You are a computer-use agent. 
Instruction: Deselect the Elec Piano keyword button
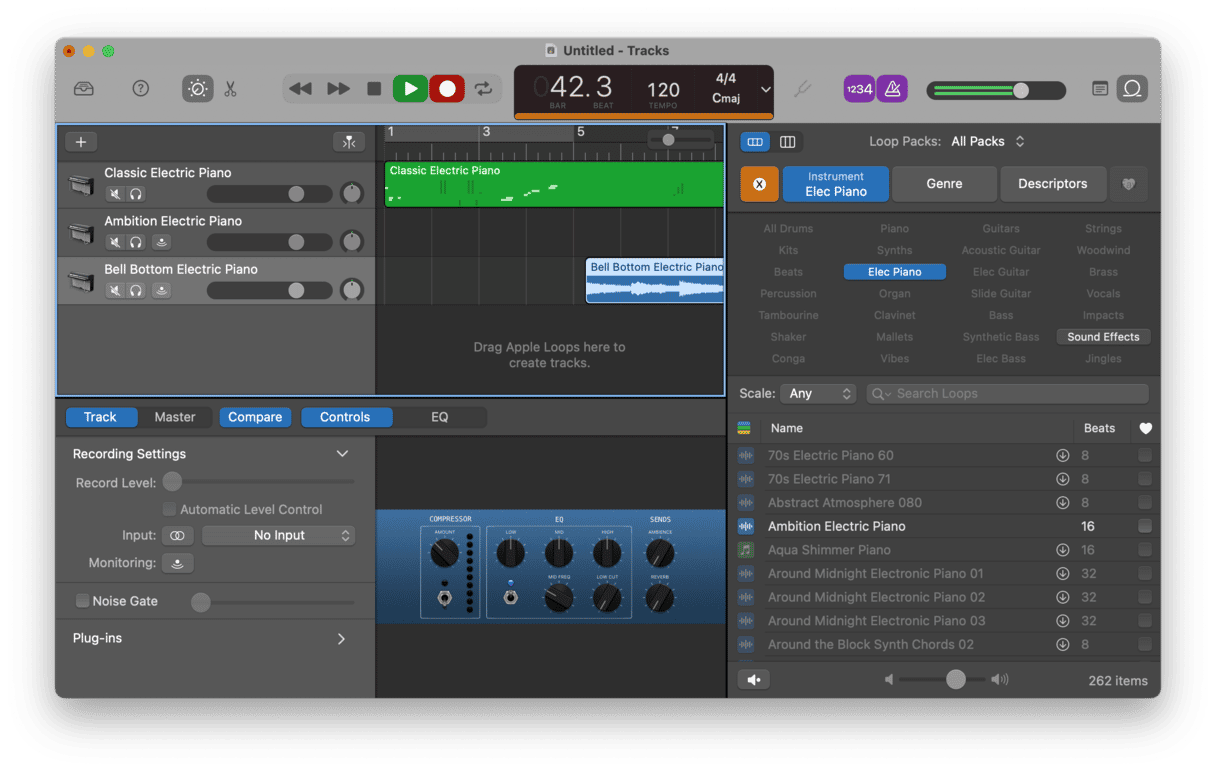coord(894,272)
